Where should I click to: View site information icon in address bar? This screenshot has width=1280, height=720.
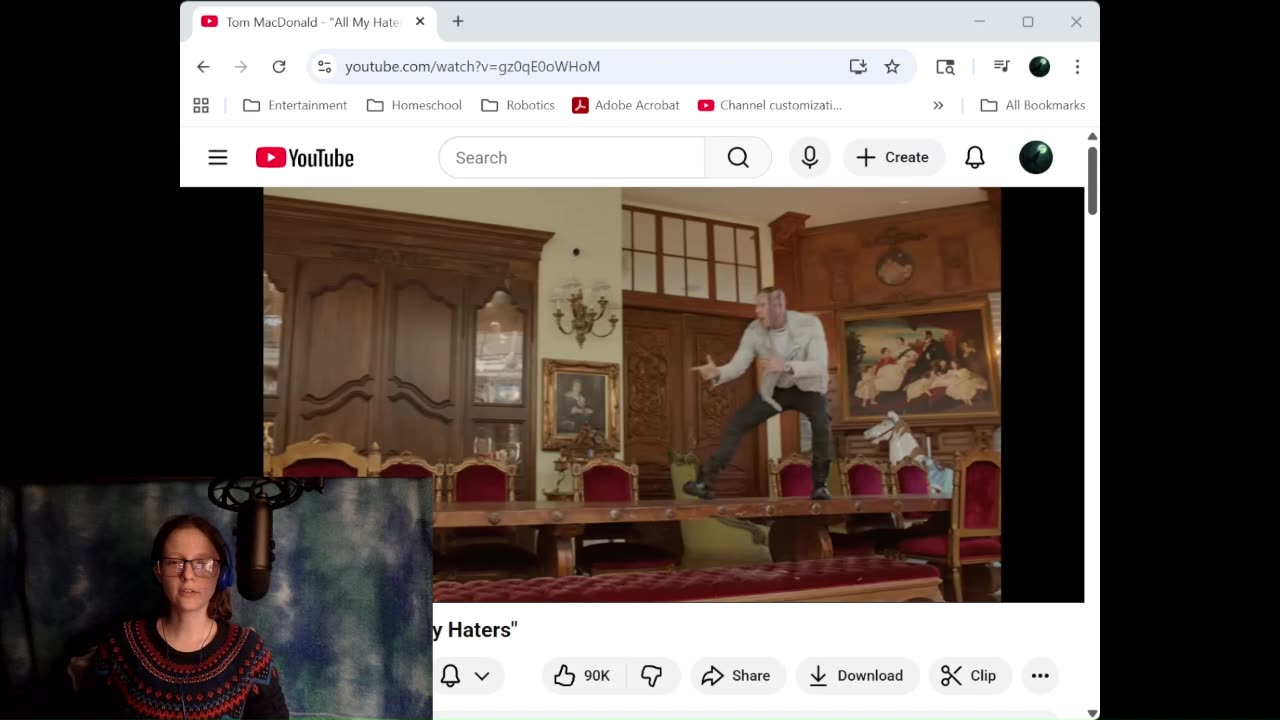coord(324,67)
